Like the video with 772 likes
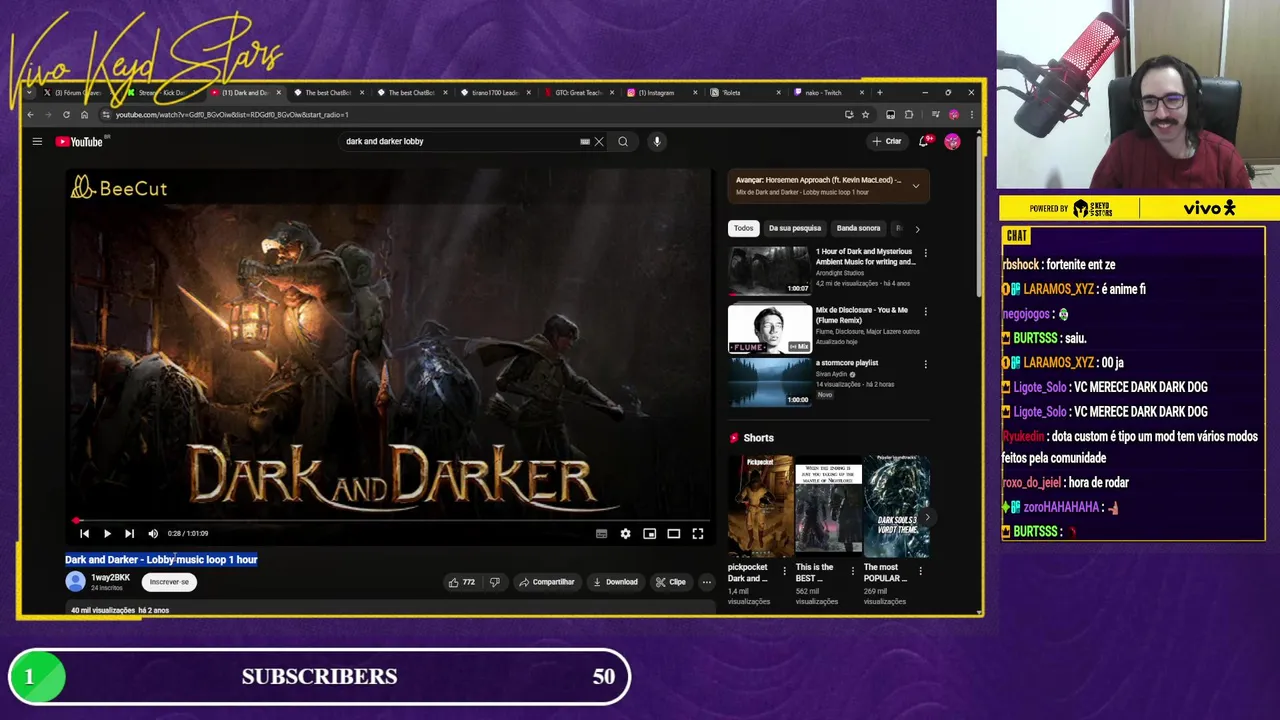 [461, 582]
